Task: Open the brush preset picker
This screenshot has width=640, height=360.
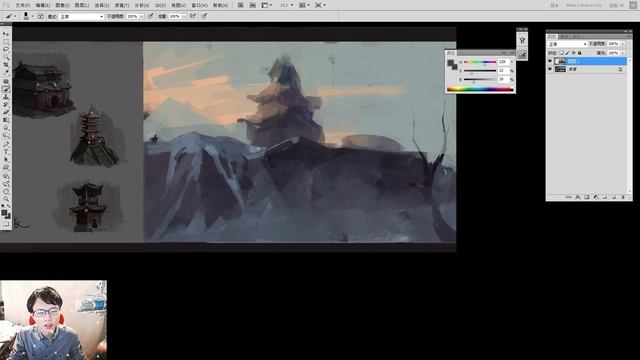Action: point(28,16)
